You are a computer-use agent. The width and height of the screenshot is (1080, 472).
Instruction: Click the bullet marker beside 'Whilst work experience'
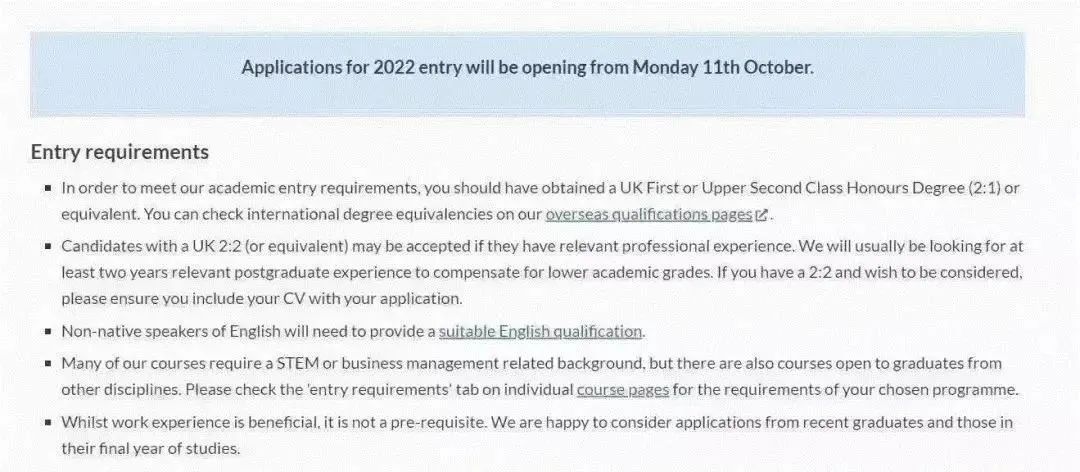[48, 422]
